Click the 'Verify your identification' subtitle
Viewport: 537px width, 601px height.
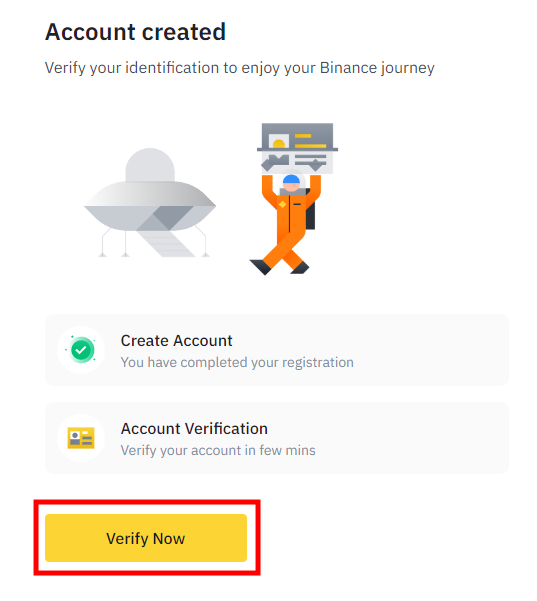[x=240, y=68]
